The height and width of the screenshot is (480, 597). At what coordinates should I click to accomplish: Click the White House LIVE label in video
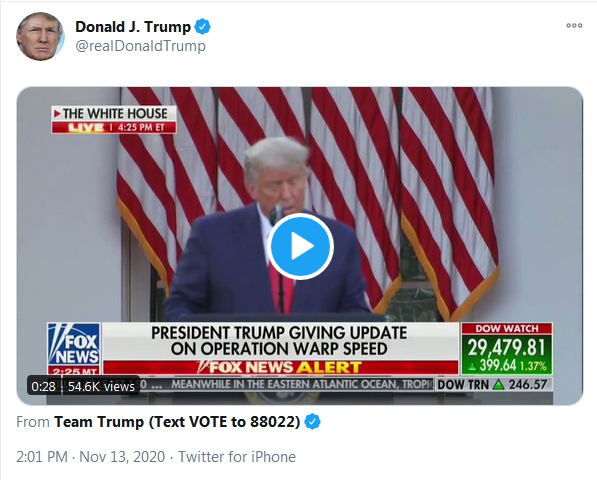coord(114,120)
